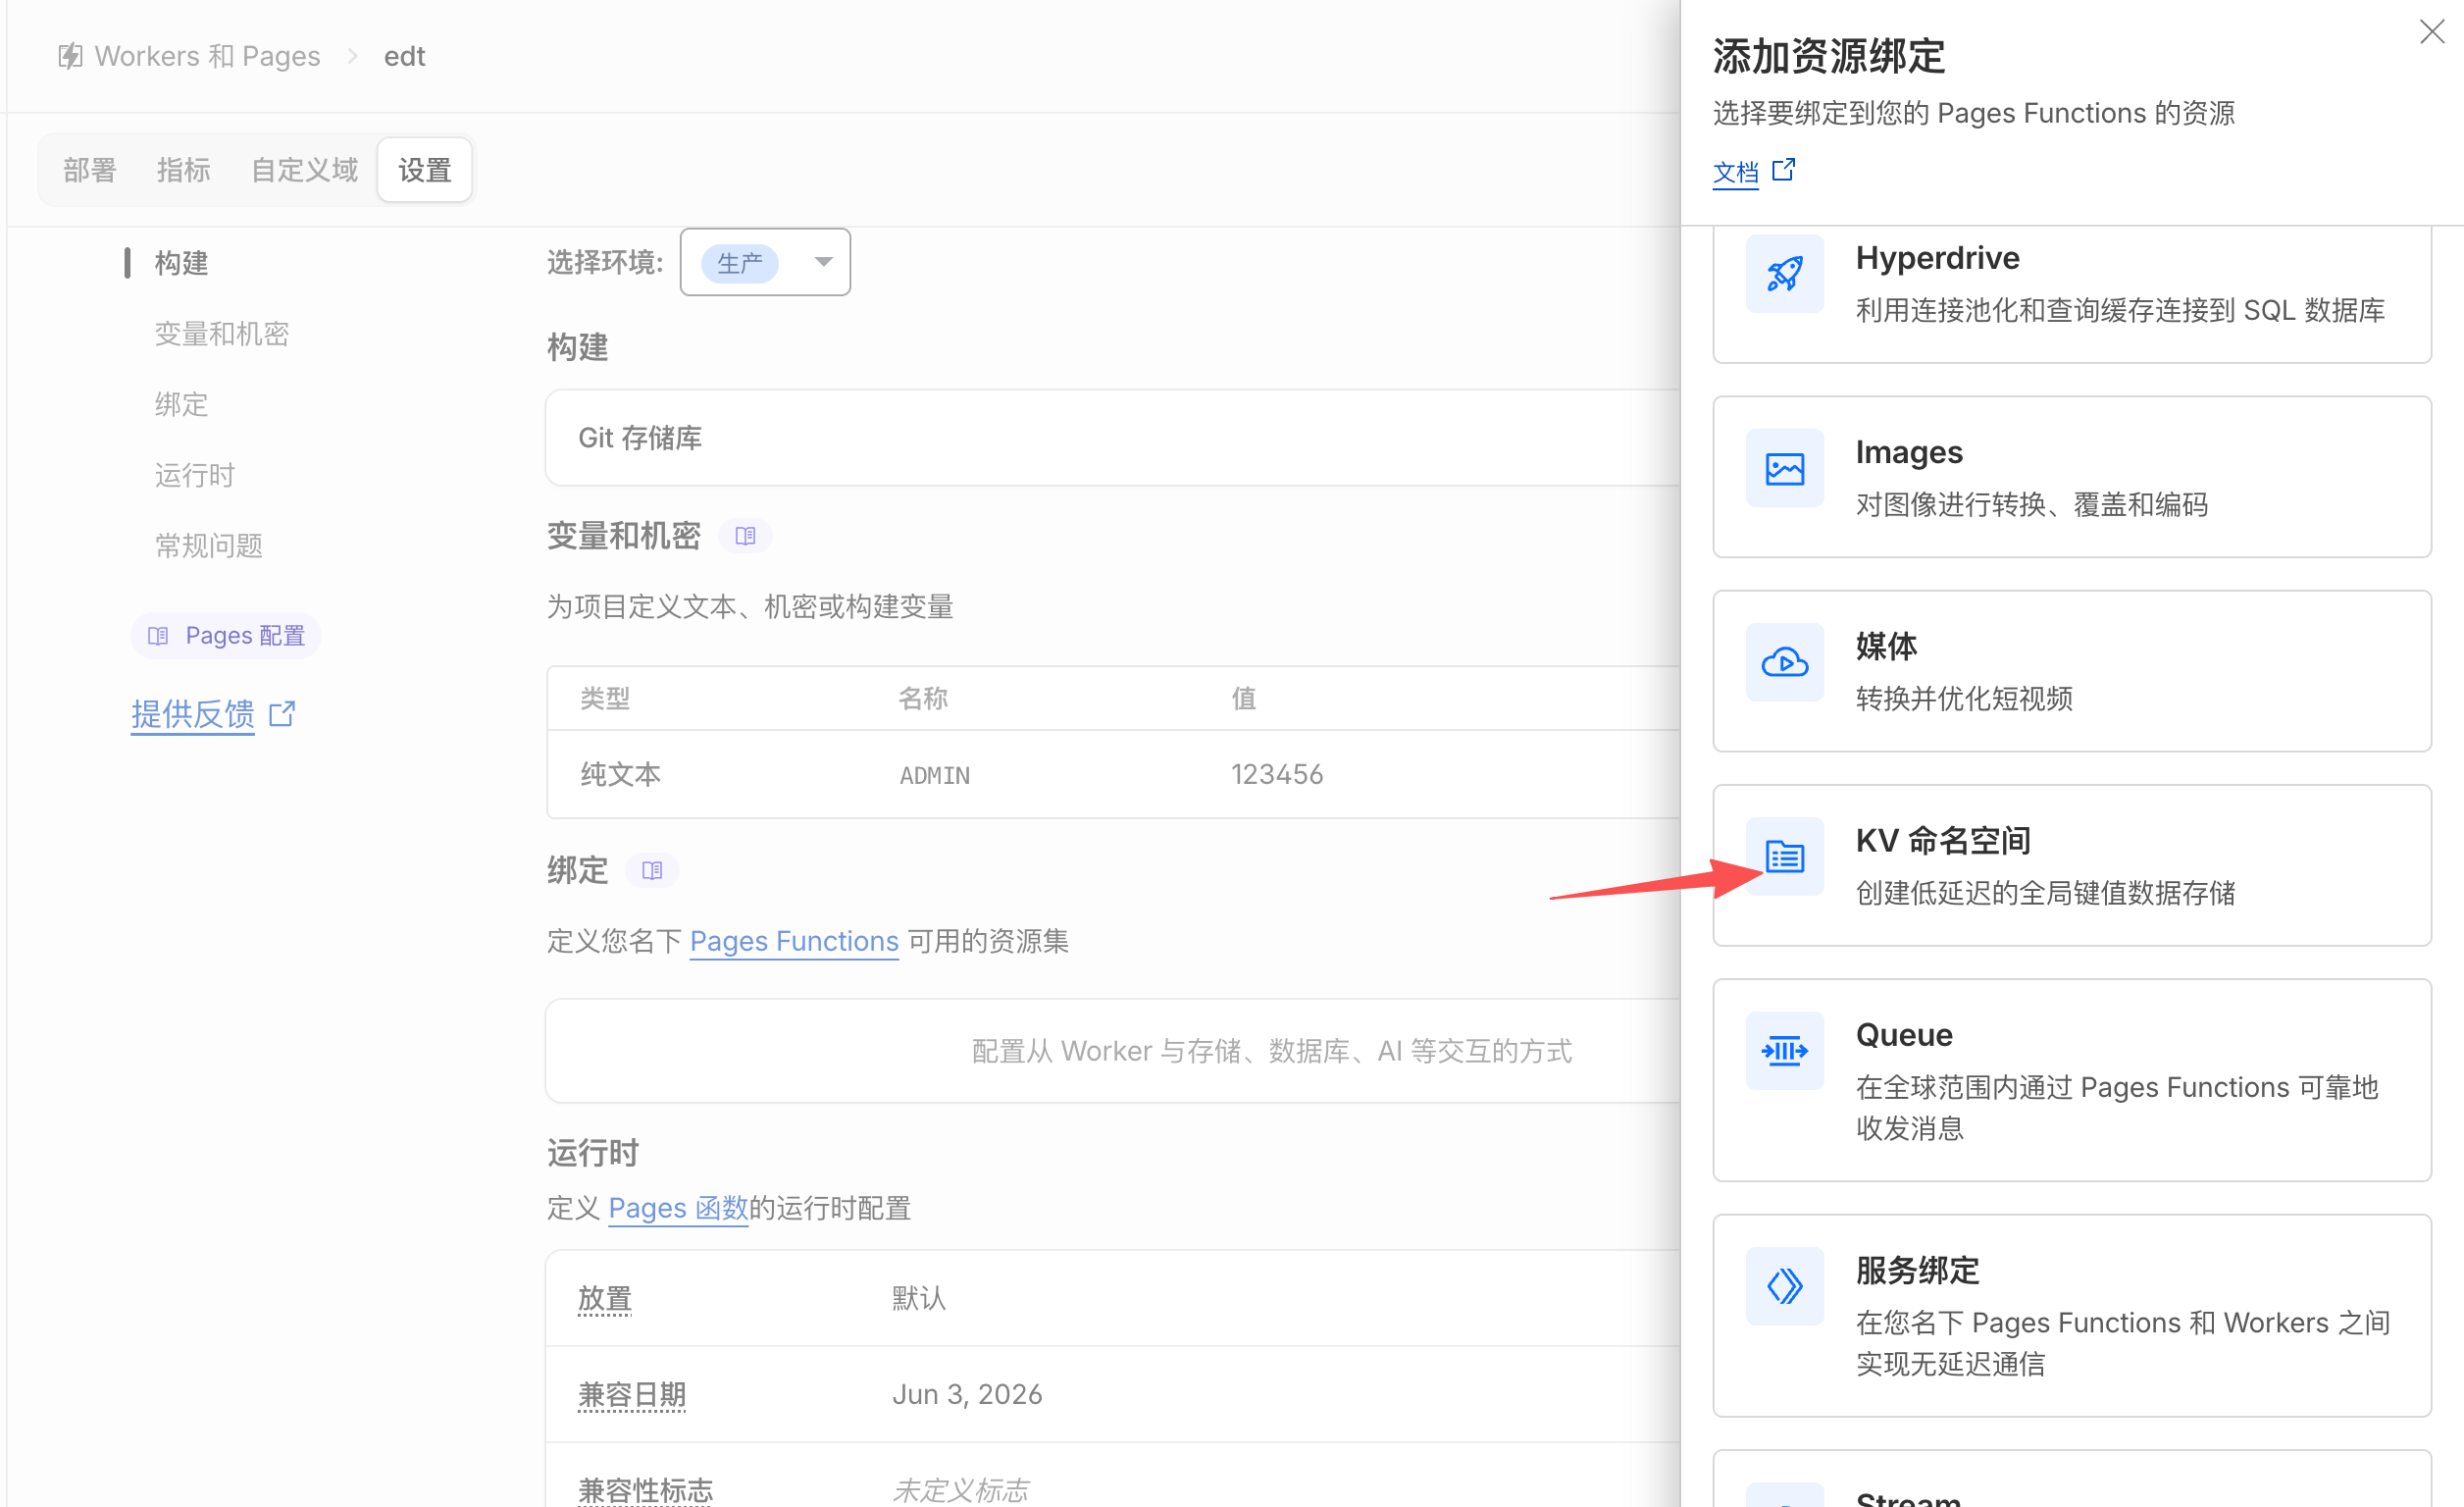Switch to the 指标 tab
2464x1507 pixels.
click(184, 170)
